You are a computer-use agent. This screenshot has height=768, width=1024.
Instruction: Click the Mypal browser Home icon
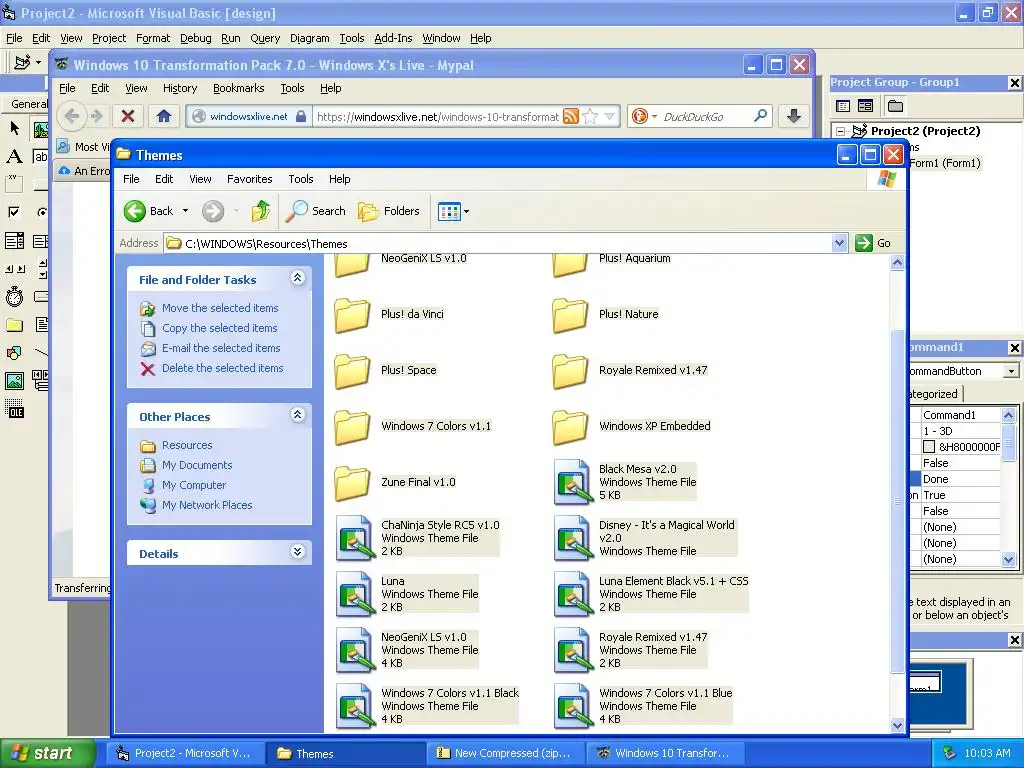tap(163, 116)
